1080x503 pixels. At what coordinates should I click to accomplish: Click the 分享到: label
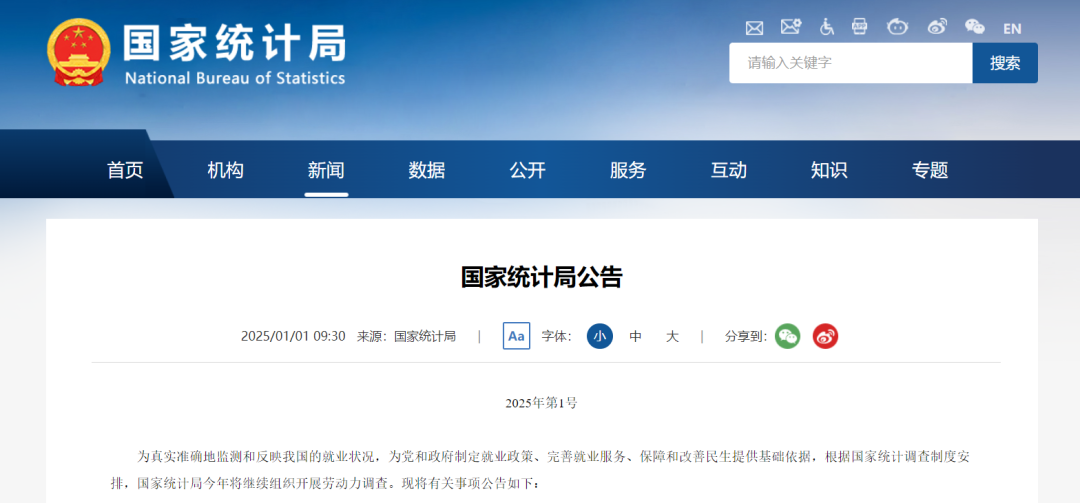coord(746,336)
